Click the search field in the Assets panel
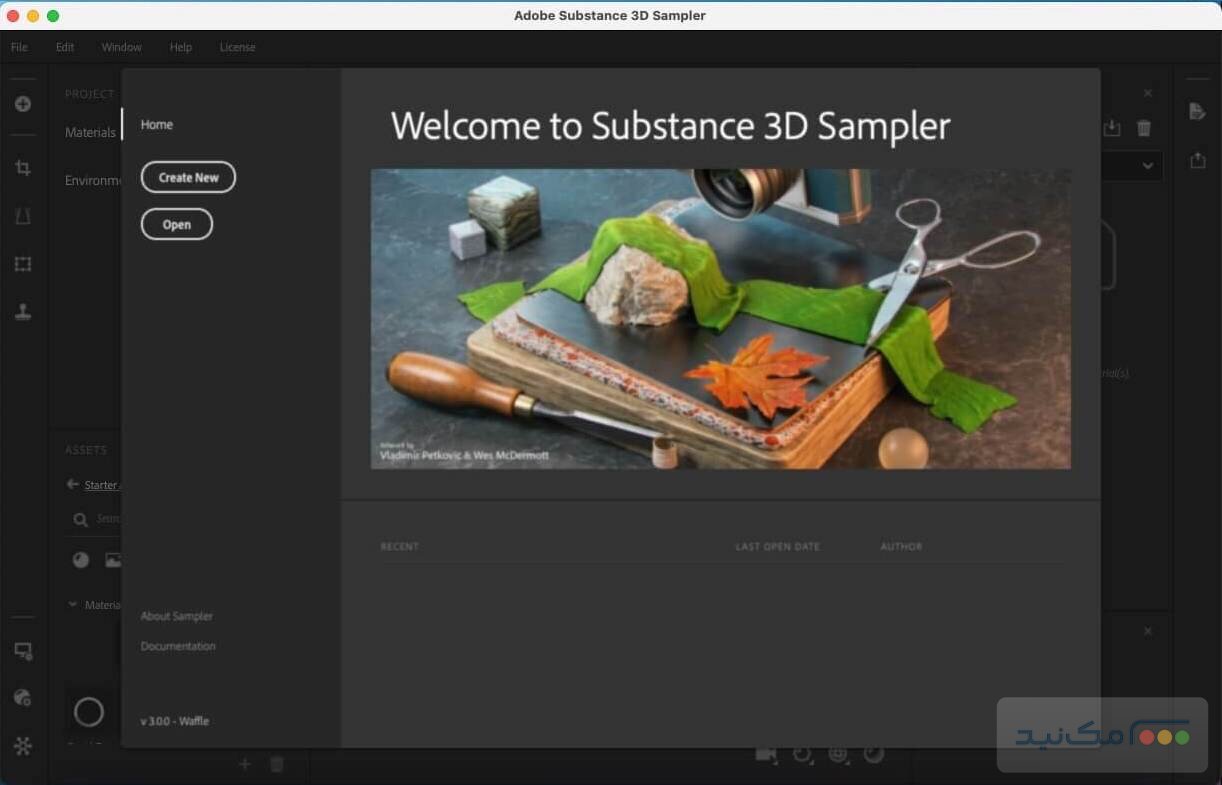Screen dimensions: 1222x785 point(110,519)
